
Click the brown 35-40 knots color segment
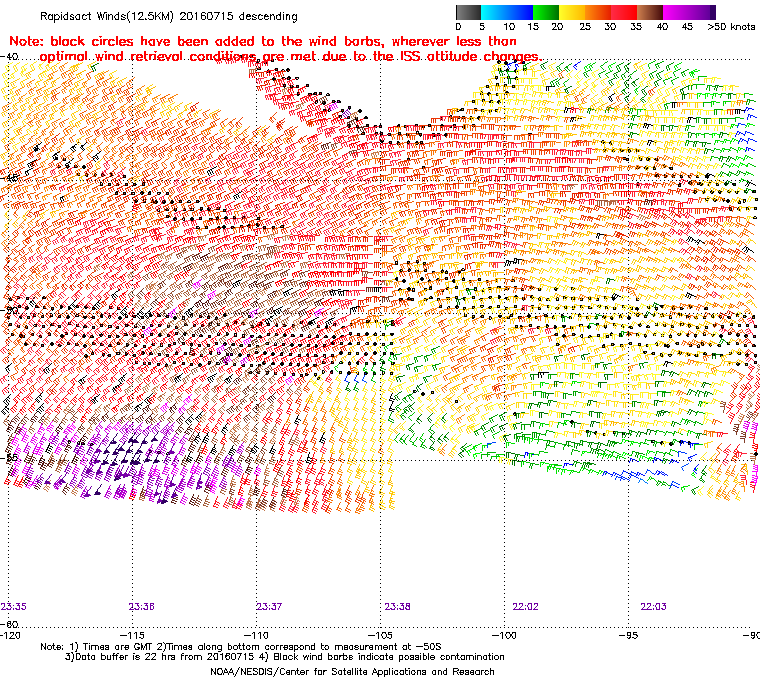point(650,12)
